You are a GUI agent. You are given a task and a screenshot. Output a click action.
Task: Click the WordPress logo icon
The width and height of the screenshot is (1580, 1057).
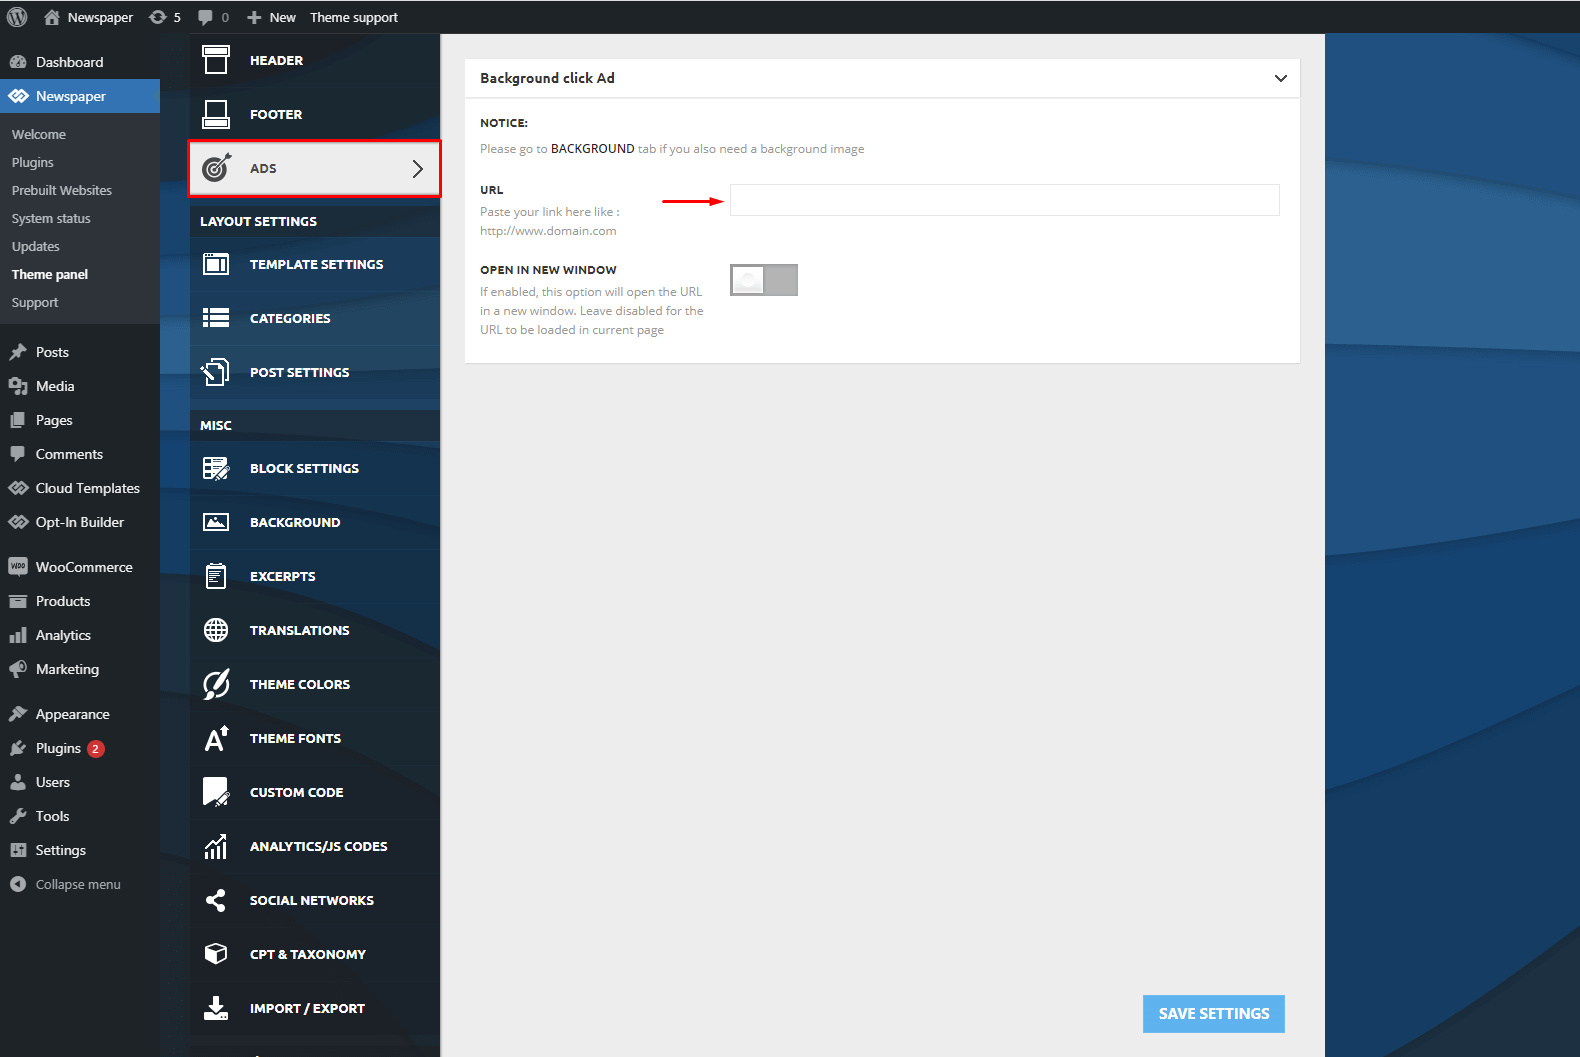click(17, 17)
